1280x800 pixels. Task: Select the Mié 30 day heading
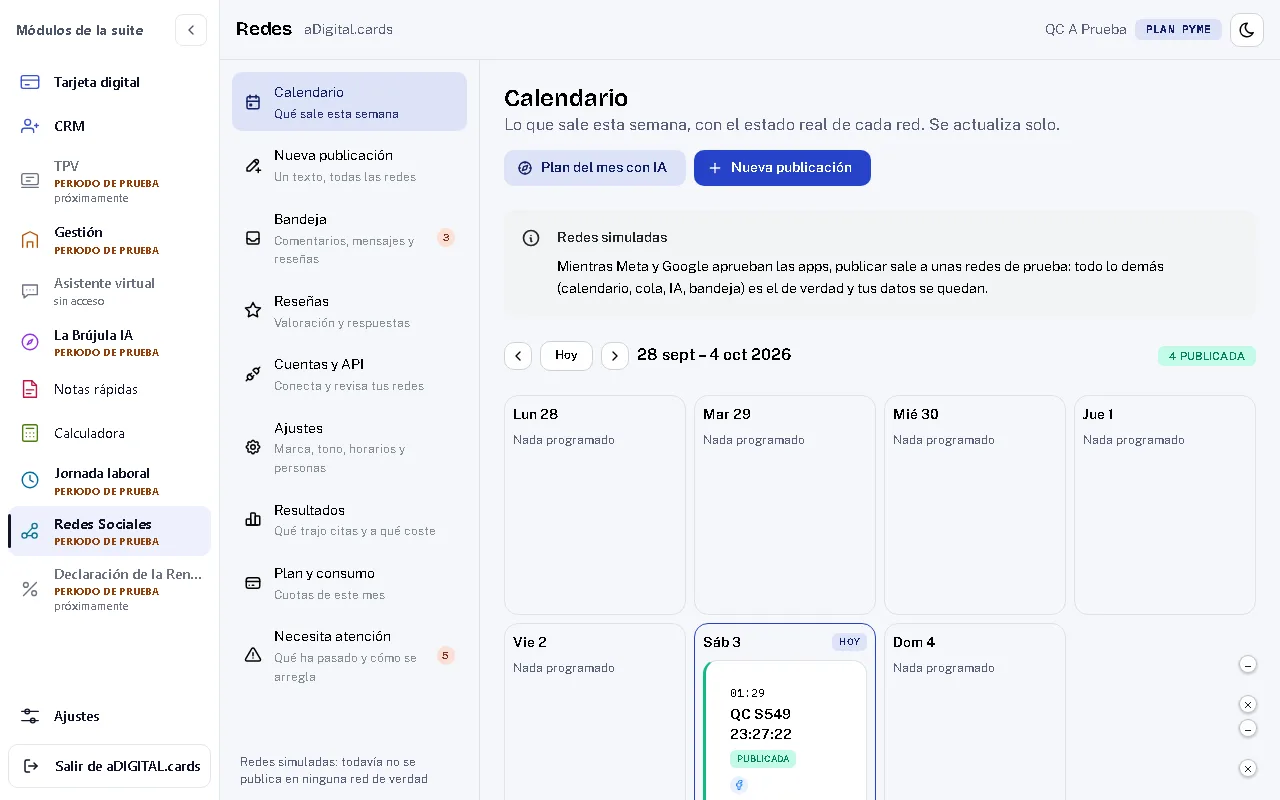coord(916,414)
